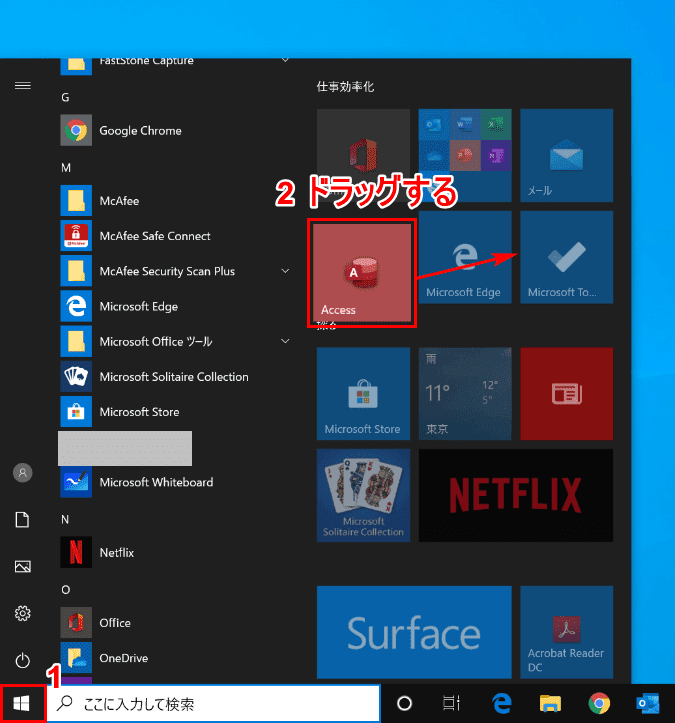Click the Windows Start button

click(22, 704)
